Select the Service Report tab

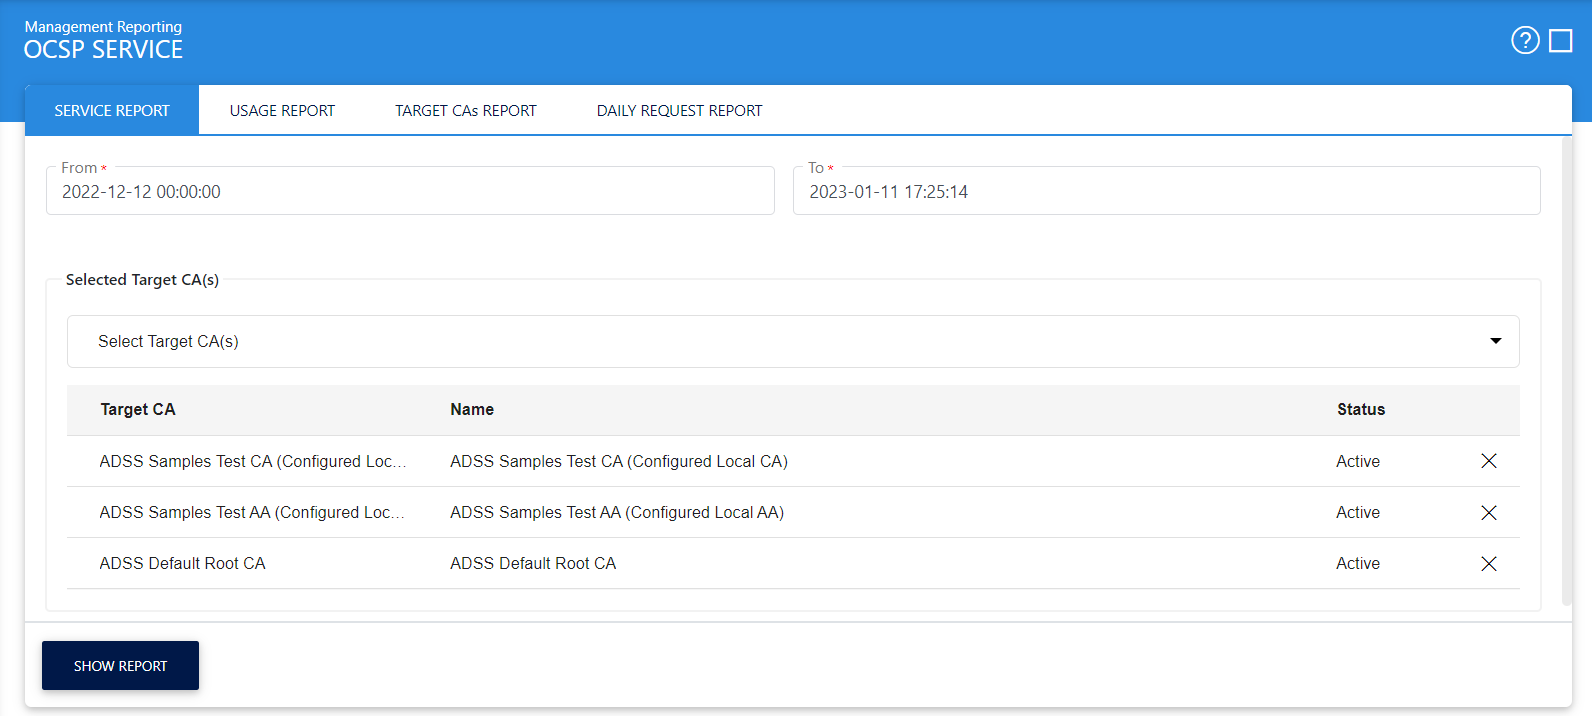[112, 111]
